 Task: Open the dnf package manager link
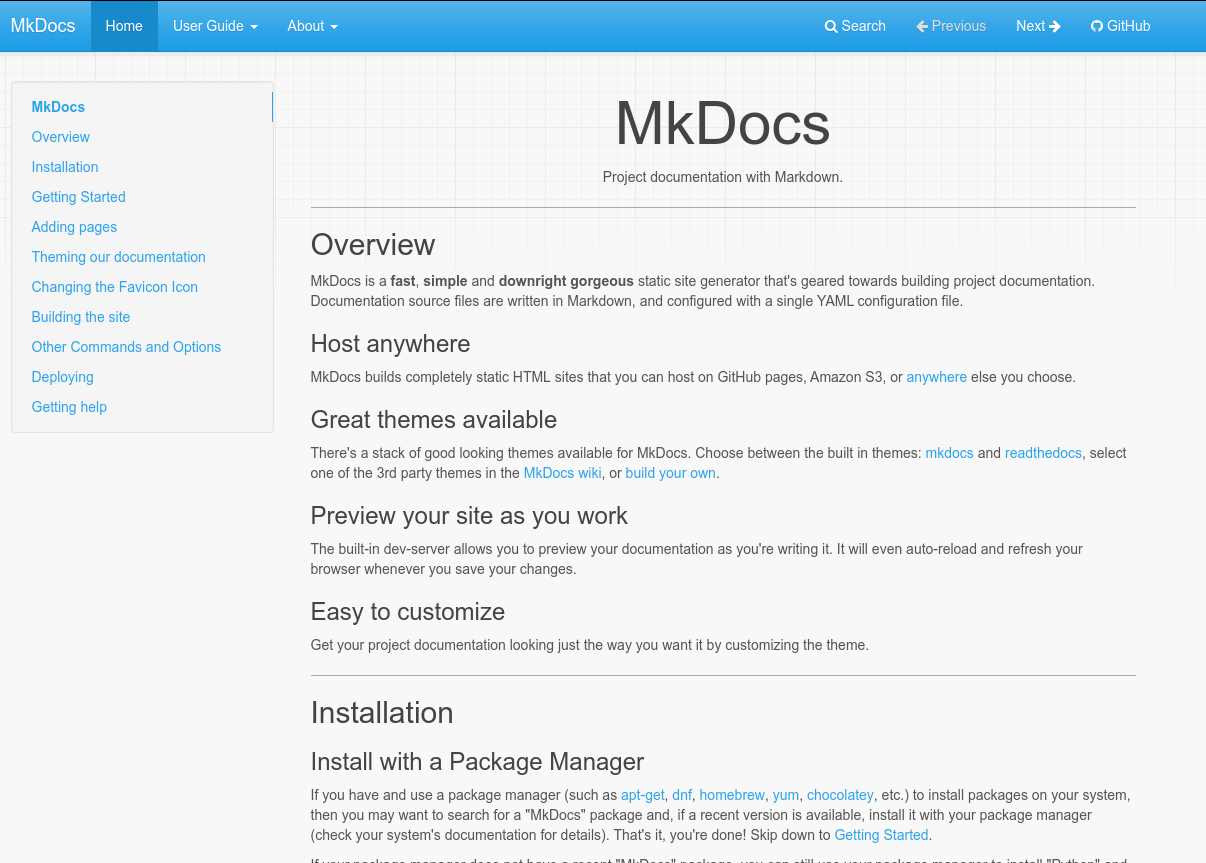682,795
